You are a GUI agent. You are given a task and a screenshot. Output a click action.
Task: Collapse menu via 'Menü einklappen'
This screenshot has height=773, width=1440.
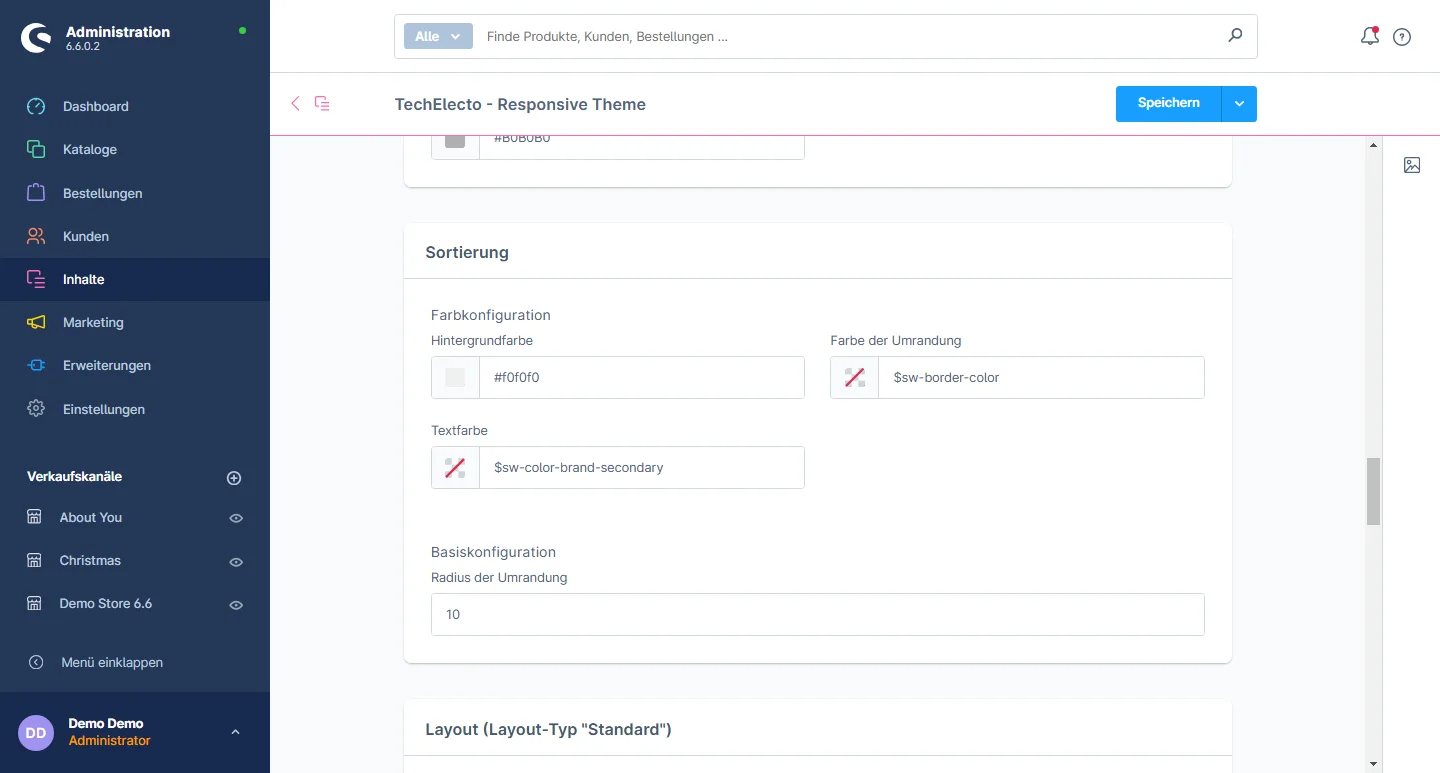(111, 662)
